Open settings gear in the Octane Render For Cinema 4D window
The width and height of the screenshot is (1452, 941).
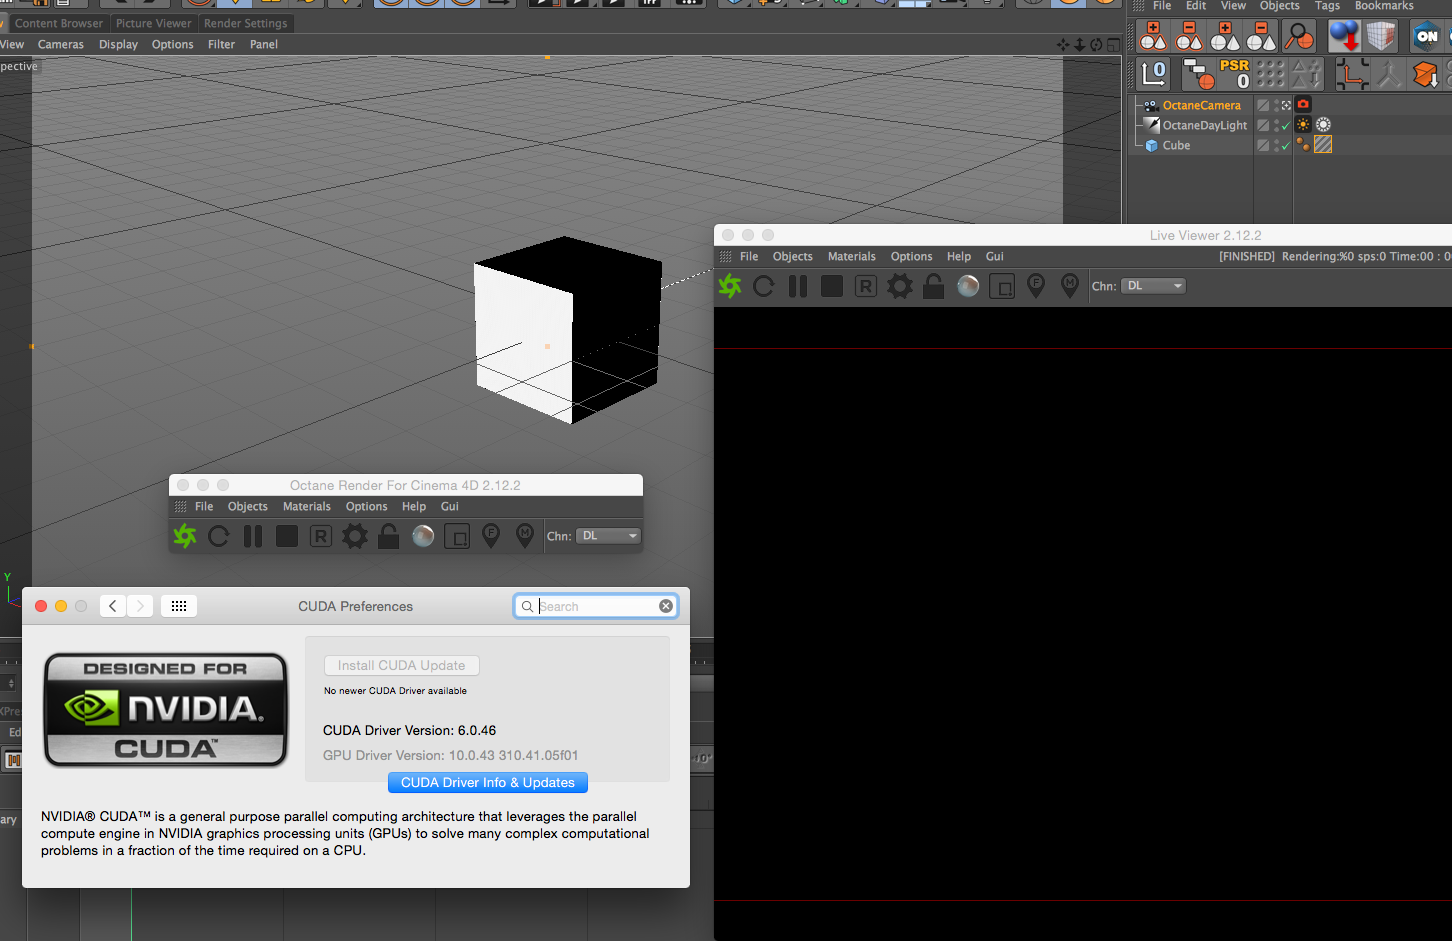point(355,536)
